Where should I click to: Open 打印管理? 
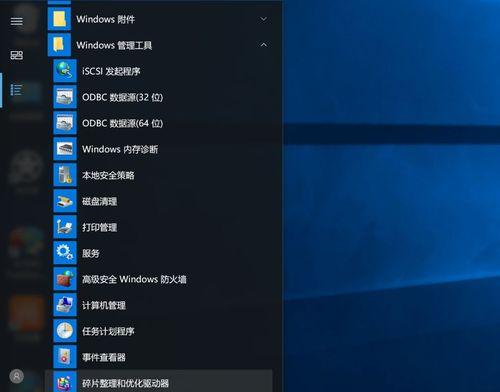tap(99, 227)
